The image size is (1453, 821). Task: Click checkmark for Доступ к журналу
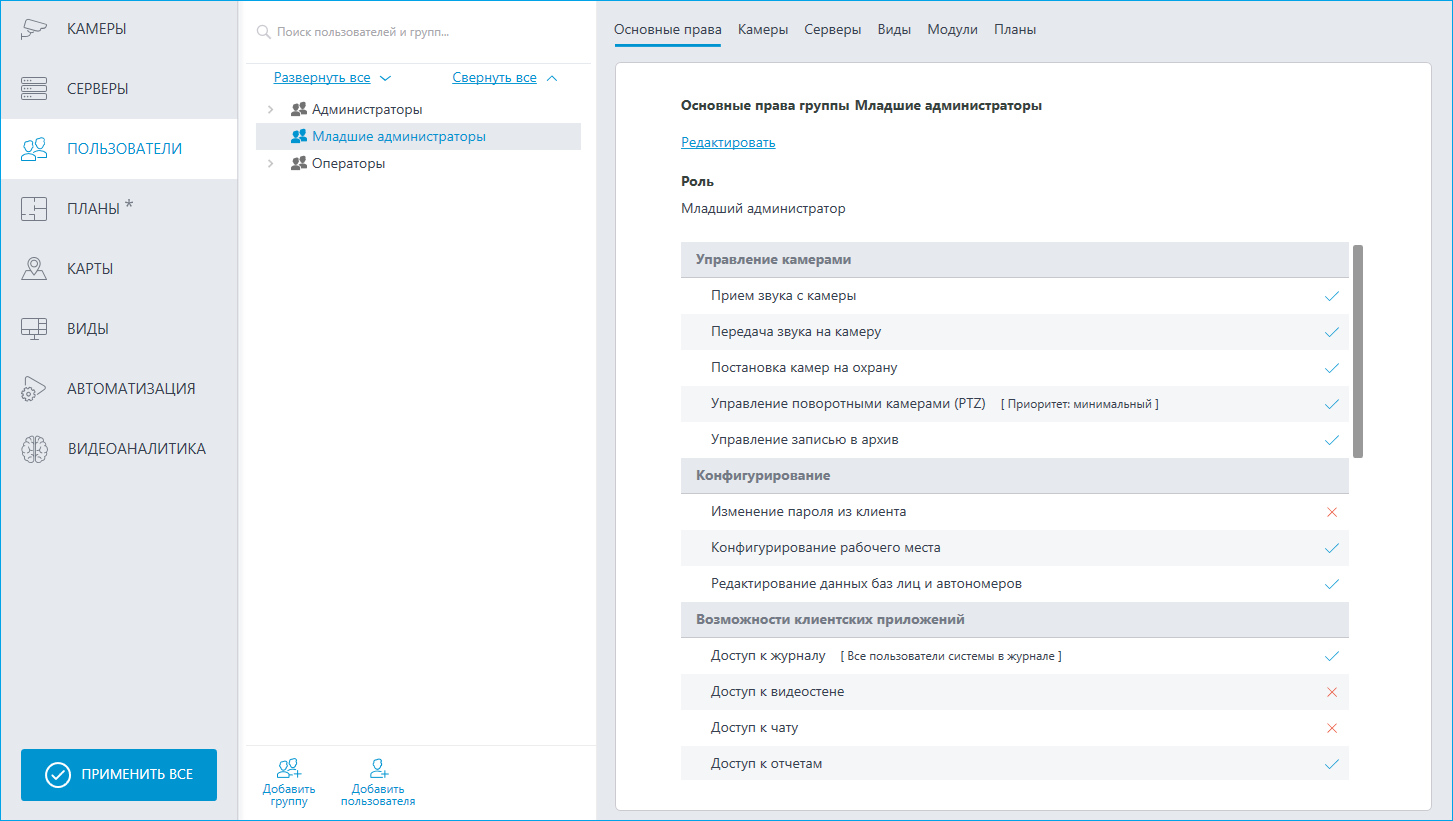coord(1331,656)
